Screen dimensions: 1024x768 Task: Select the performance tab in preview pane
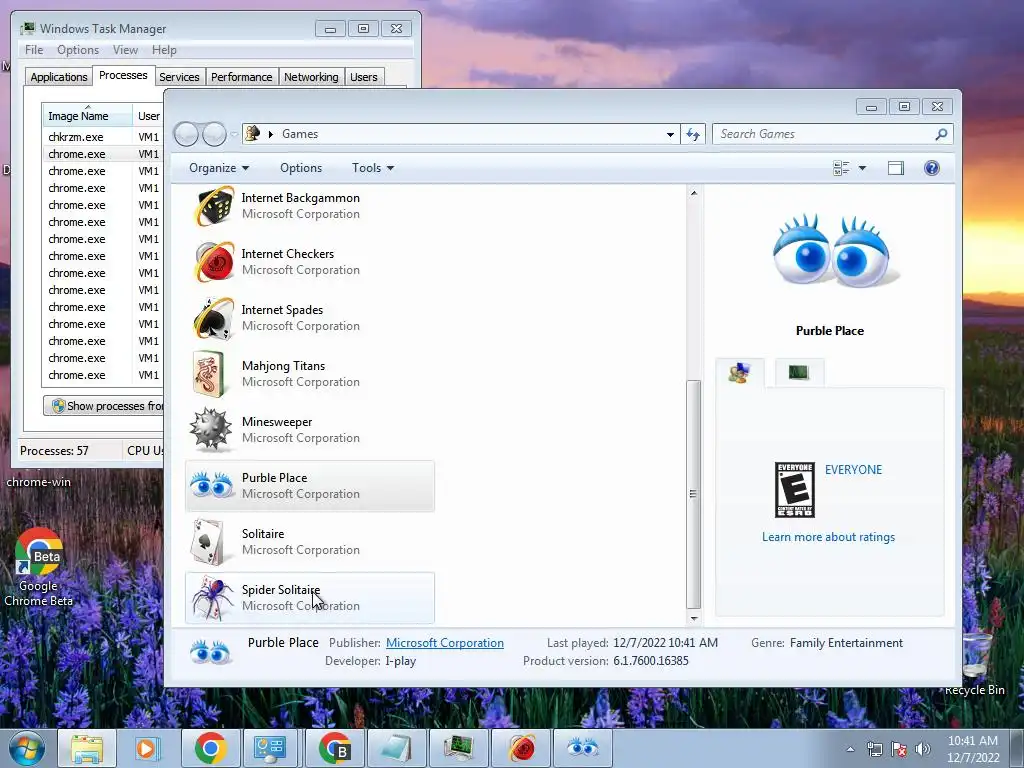pyautogui.click(x=799, y=372)
